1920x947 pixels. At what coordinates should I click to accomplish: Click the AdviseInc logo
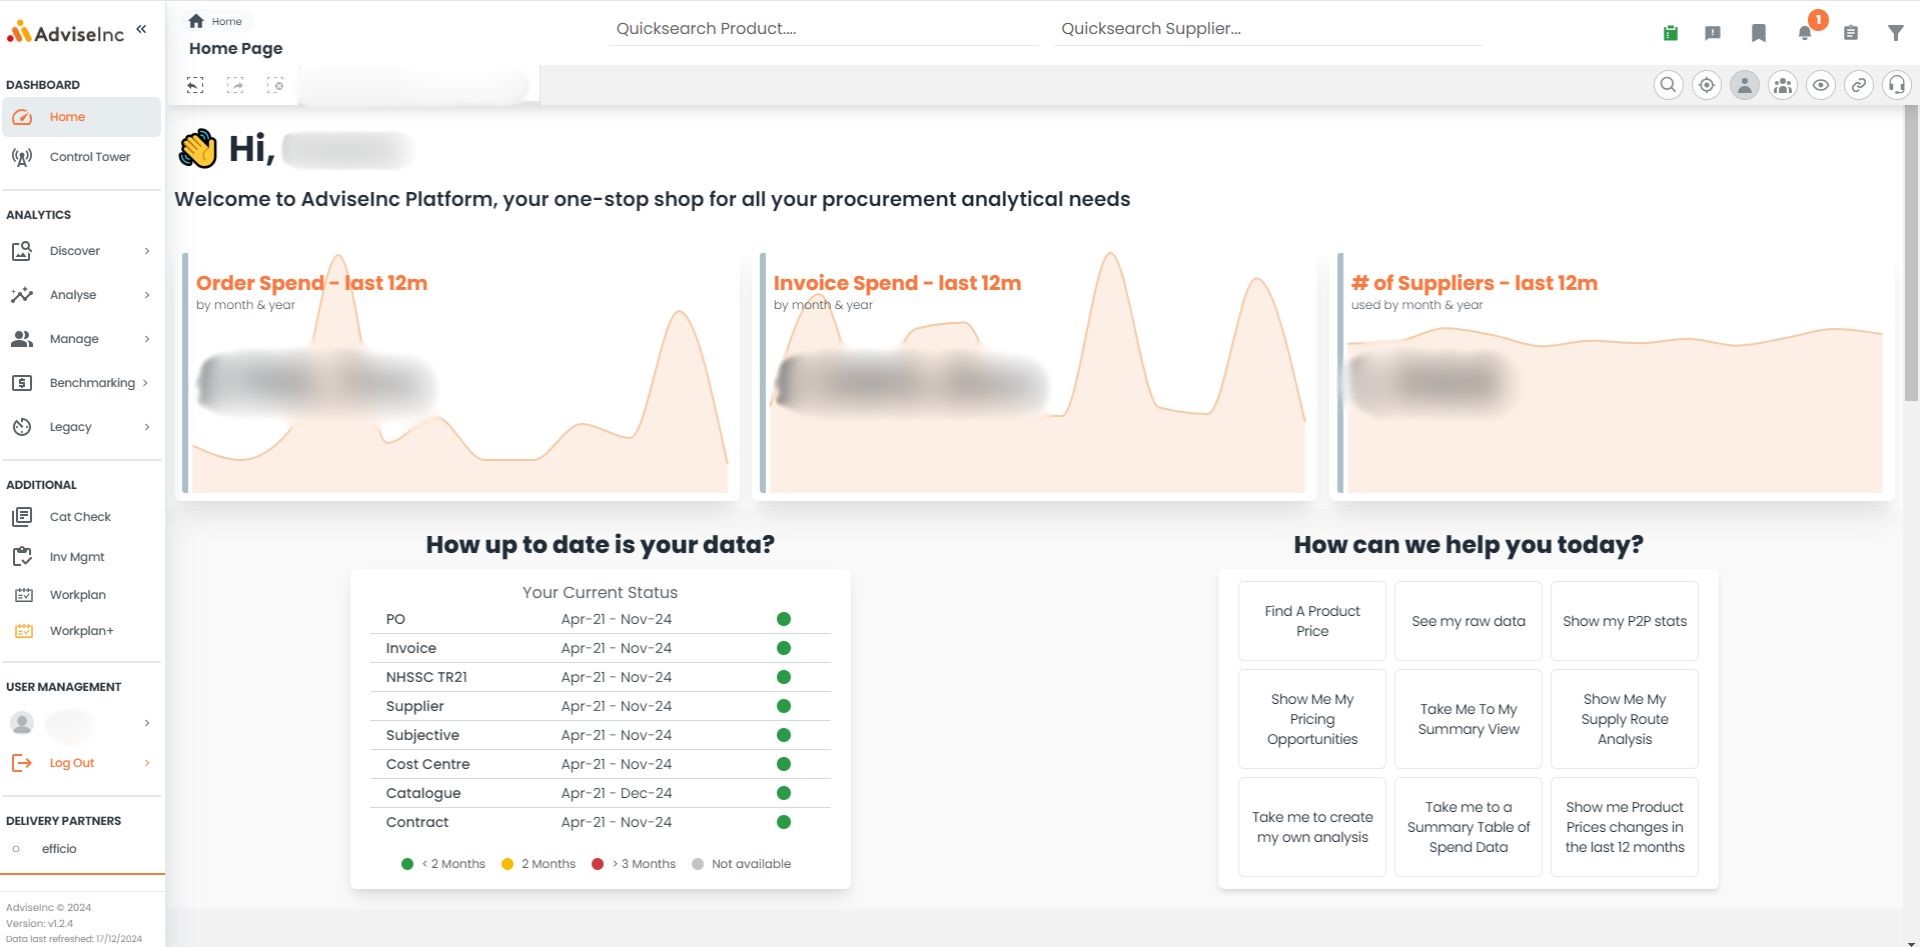click(65, 33)
